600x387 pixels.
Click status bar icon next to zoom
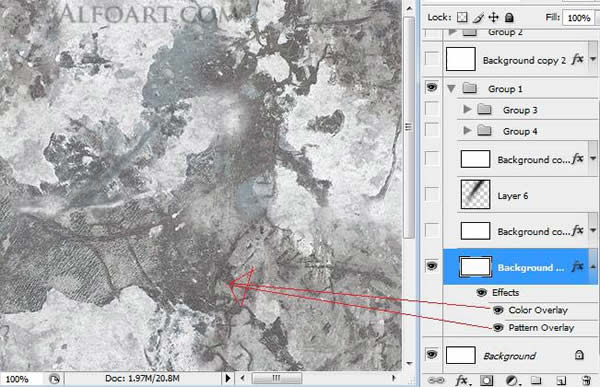(x=54, y=379)
